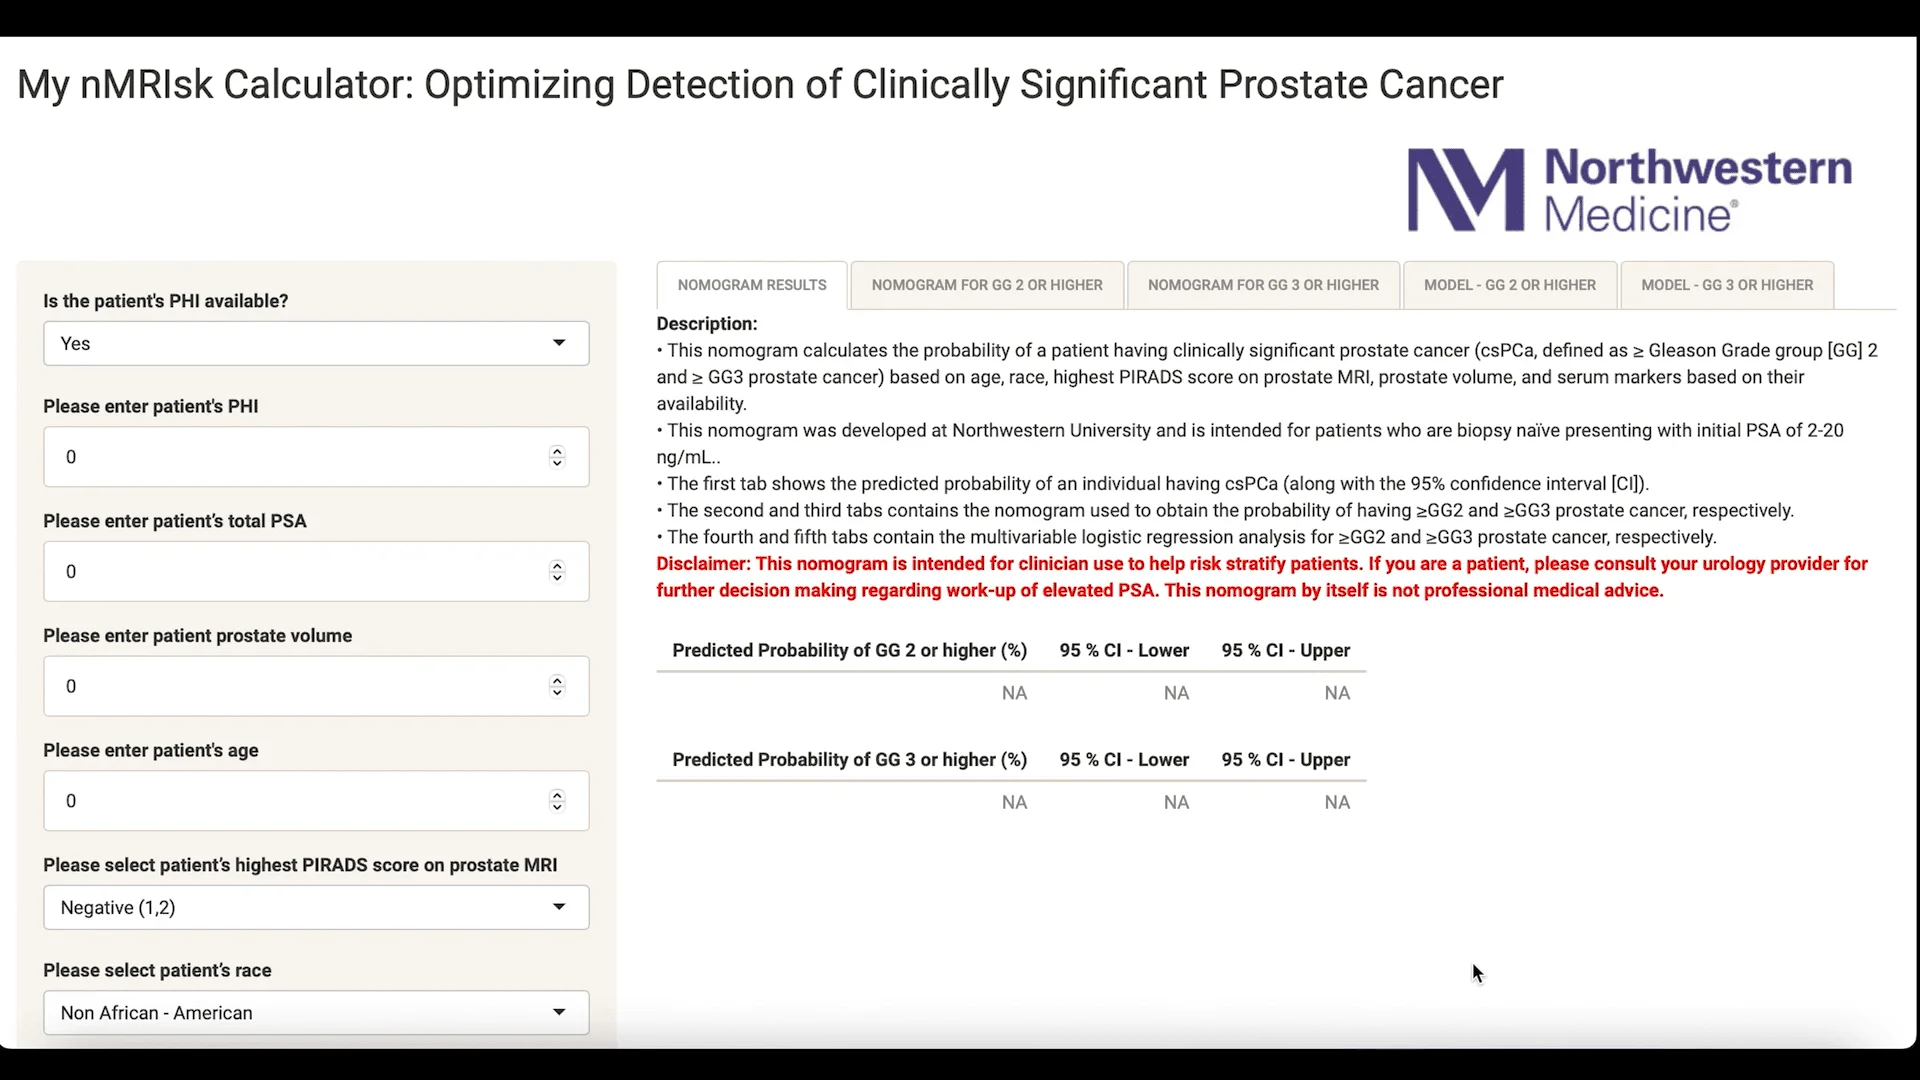Screen dimensions: 1920x1080
Task: Decrement the patient's PHI value using the down arrow
Action: (x=557, y=464)
